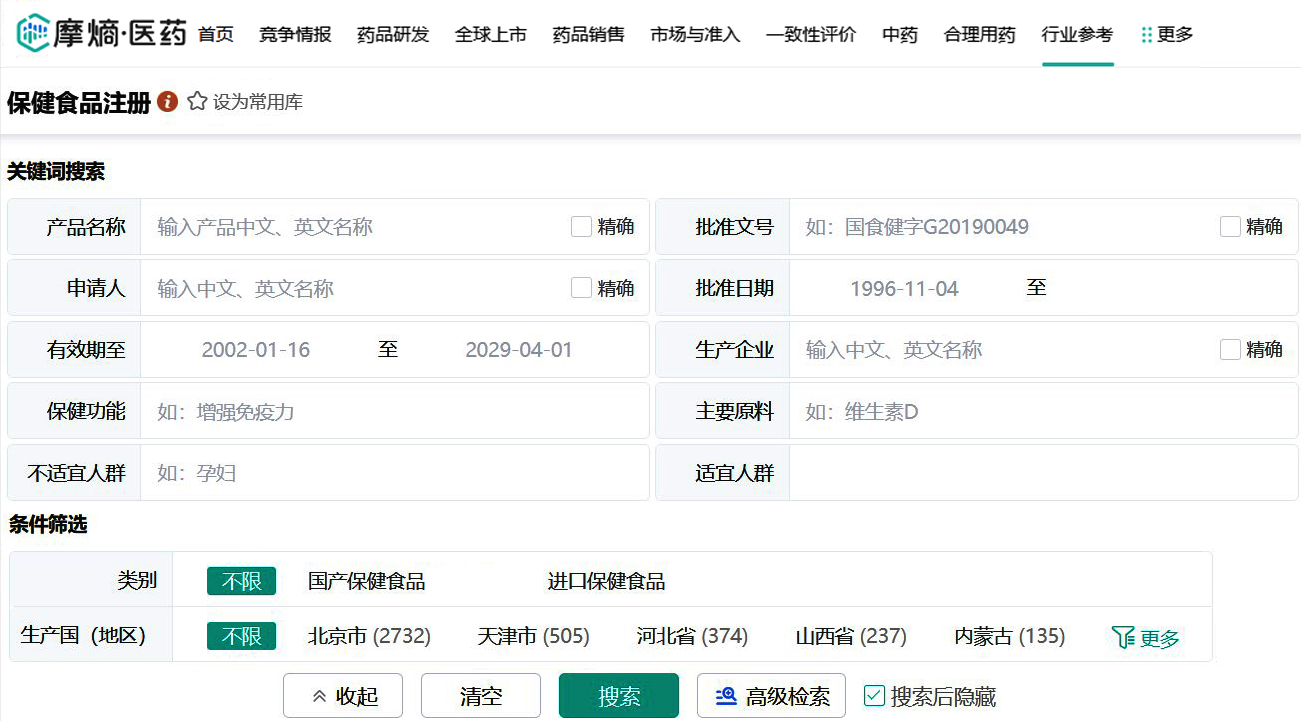Viewport: 1301px width, 721px height.
Task: Collapse the search panel with 收起
Action: 343,696
